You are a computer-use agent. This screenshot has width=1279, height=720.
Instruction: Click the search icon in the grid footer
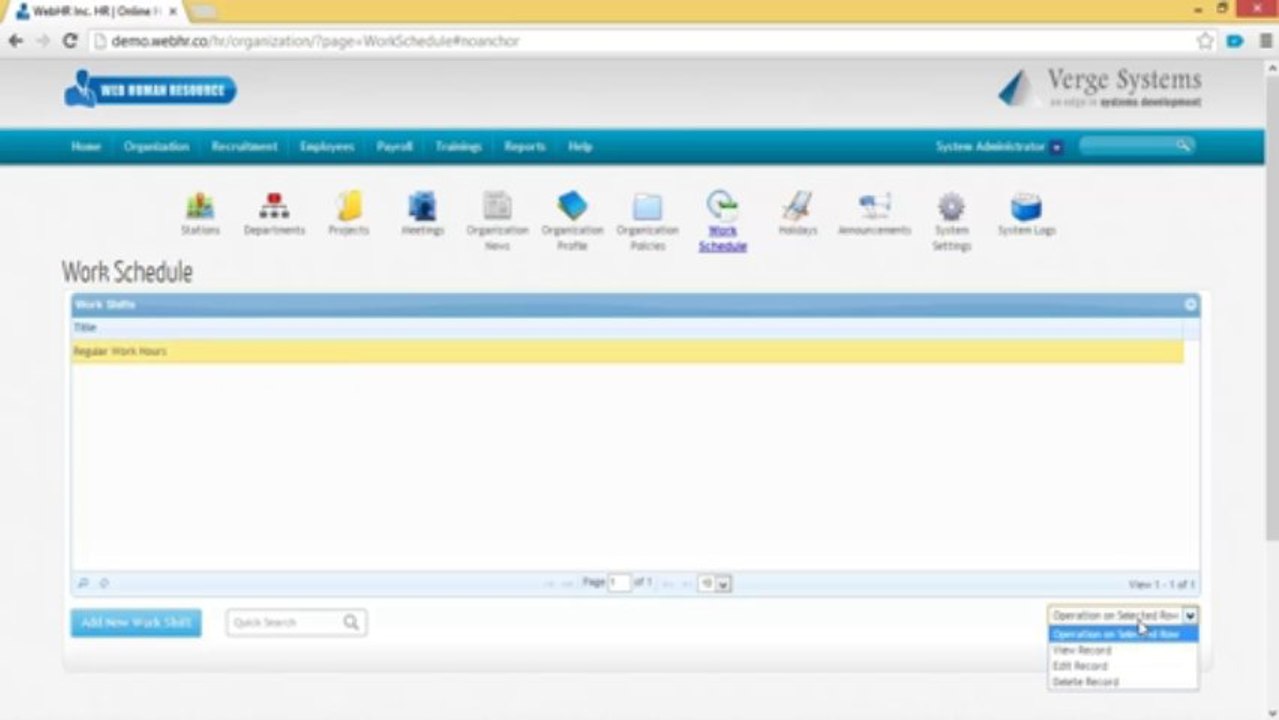tap(83, 583)
